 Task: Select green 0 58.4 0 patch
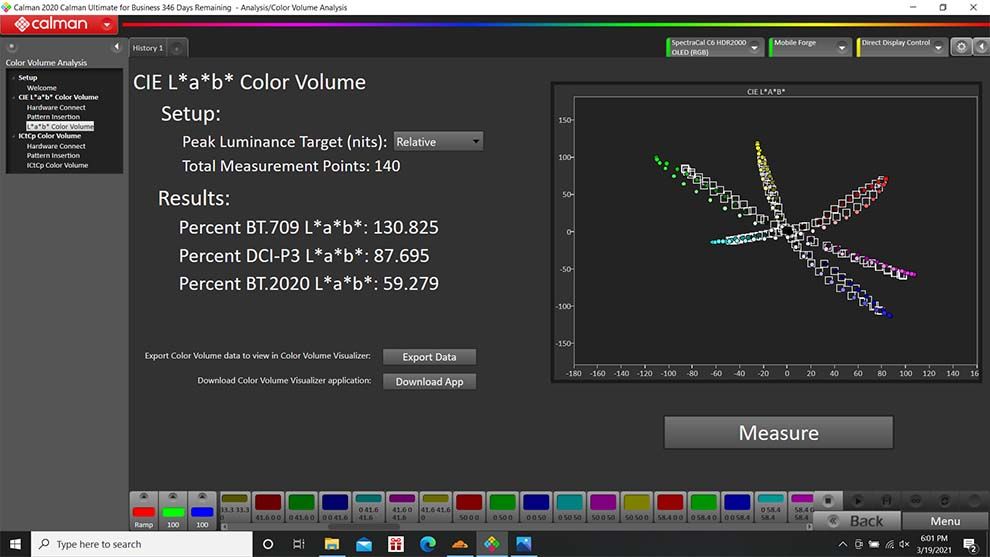(x=703, y=507)
